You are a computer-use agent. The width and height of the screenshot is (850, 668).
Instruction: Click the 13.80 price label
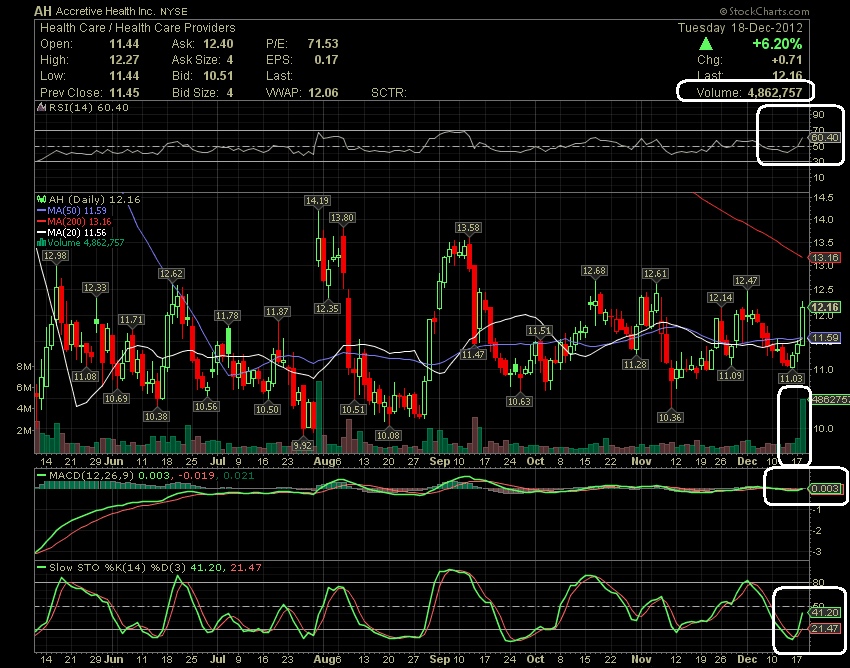coord(342,217)
